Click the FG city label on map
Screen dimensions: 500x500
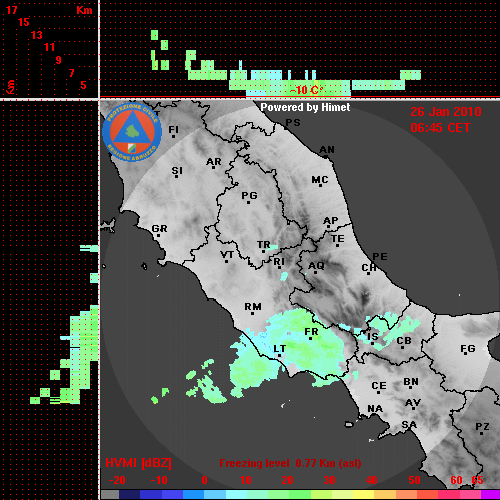click(468, 349)
